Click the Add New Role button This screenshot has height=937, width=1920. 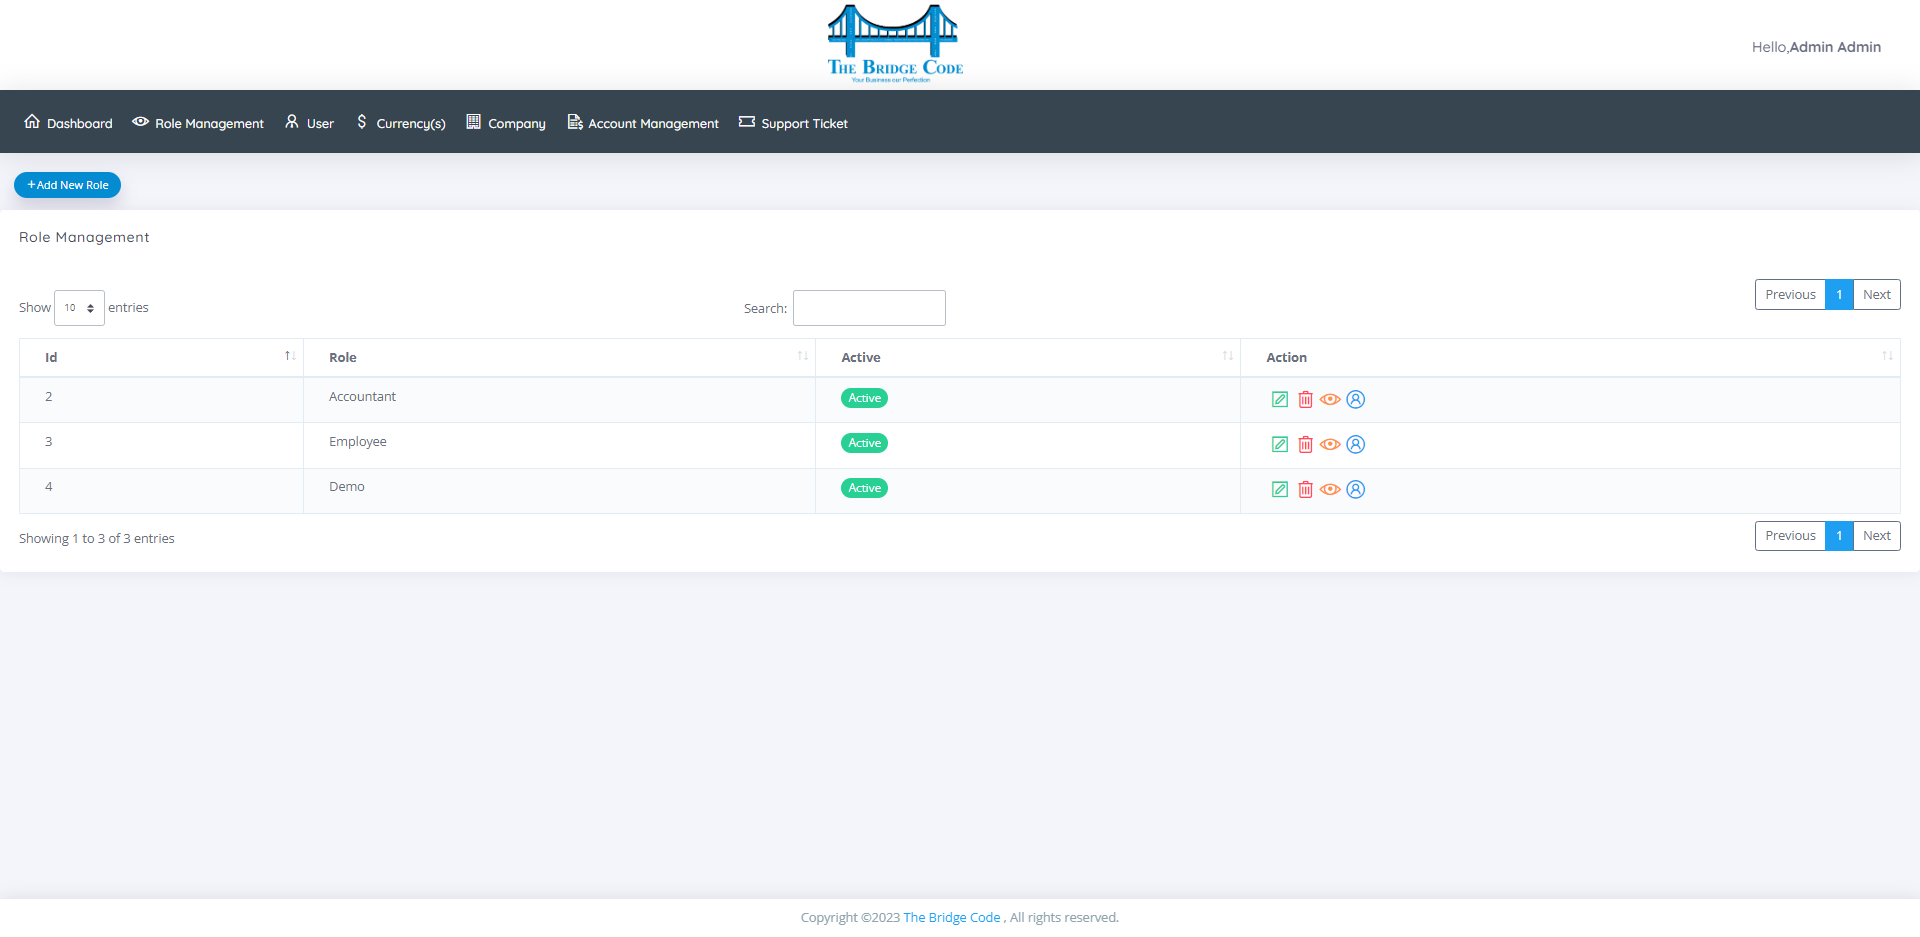coord(67,185)
